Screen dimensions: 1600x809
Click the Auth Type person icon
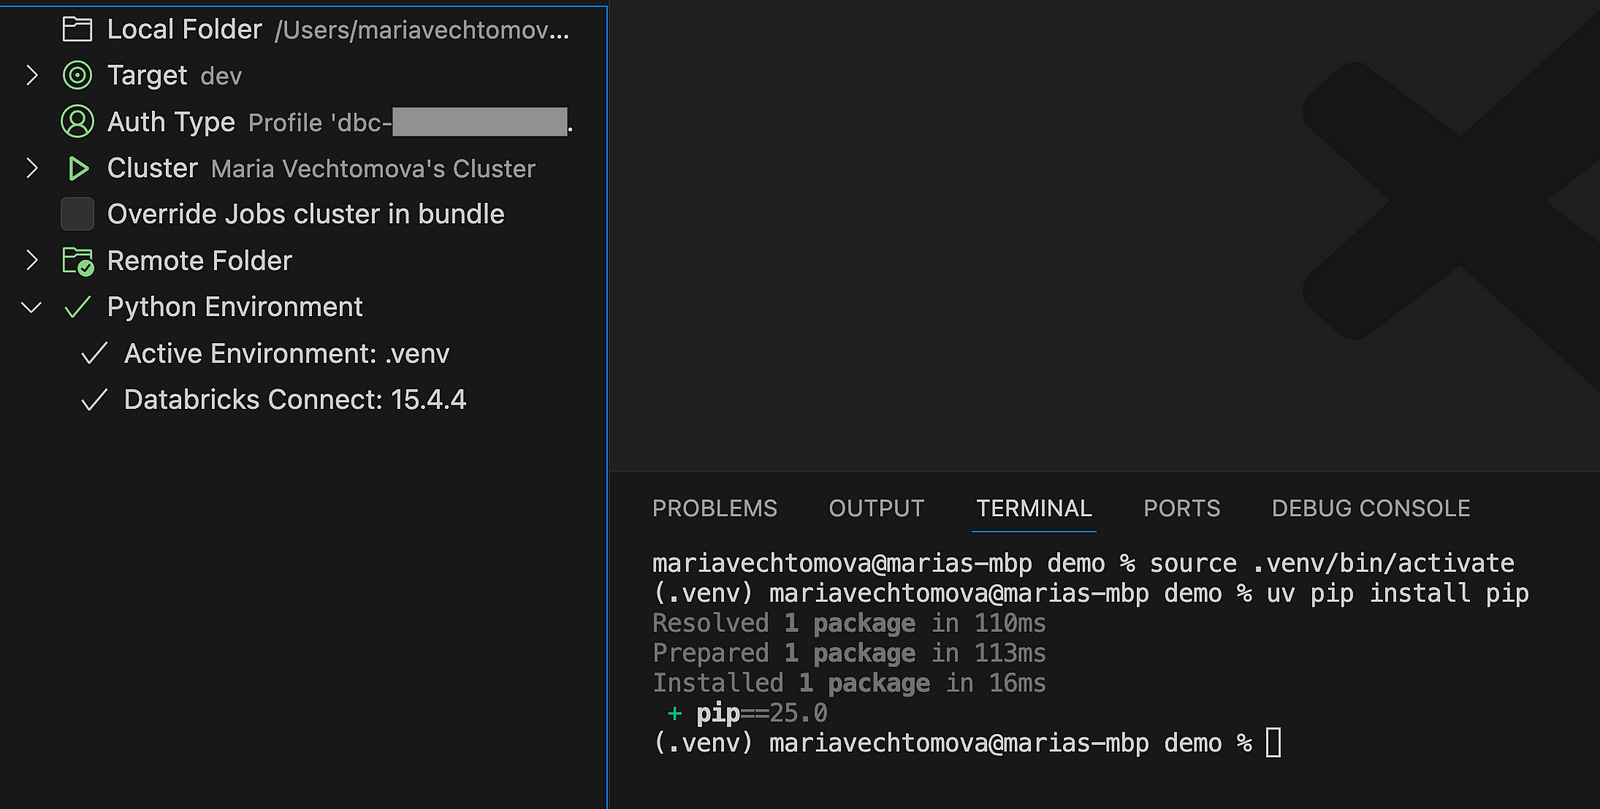tap(77, 121)
